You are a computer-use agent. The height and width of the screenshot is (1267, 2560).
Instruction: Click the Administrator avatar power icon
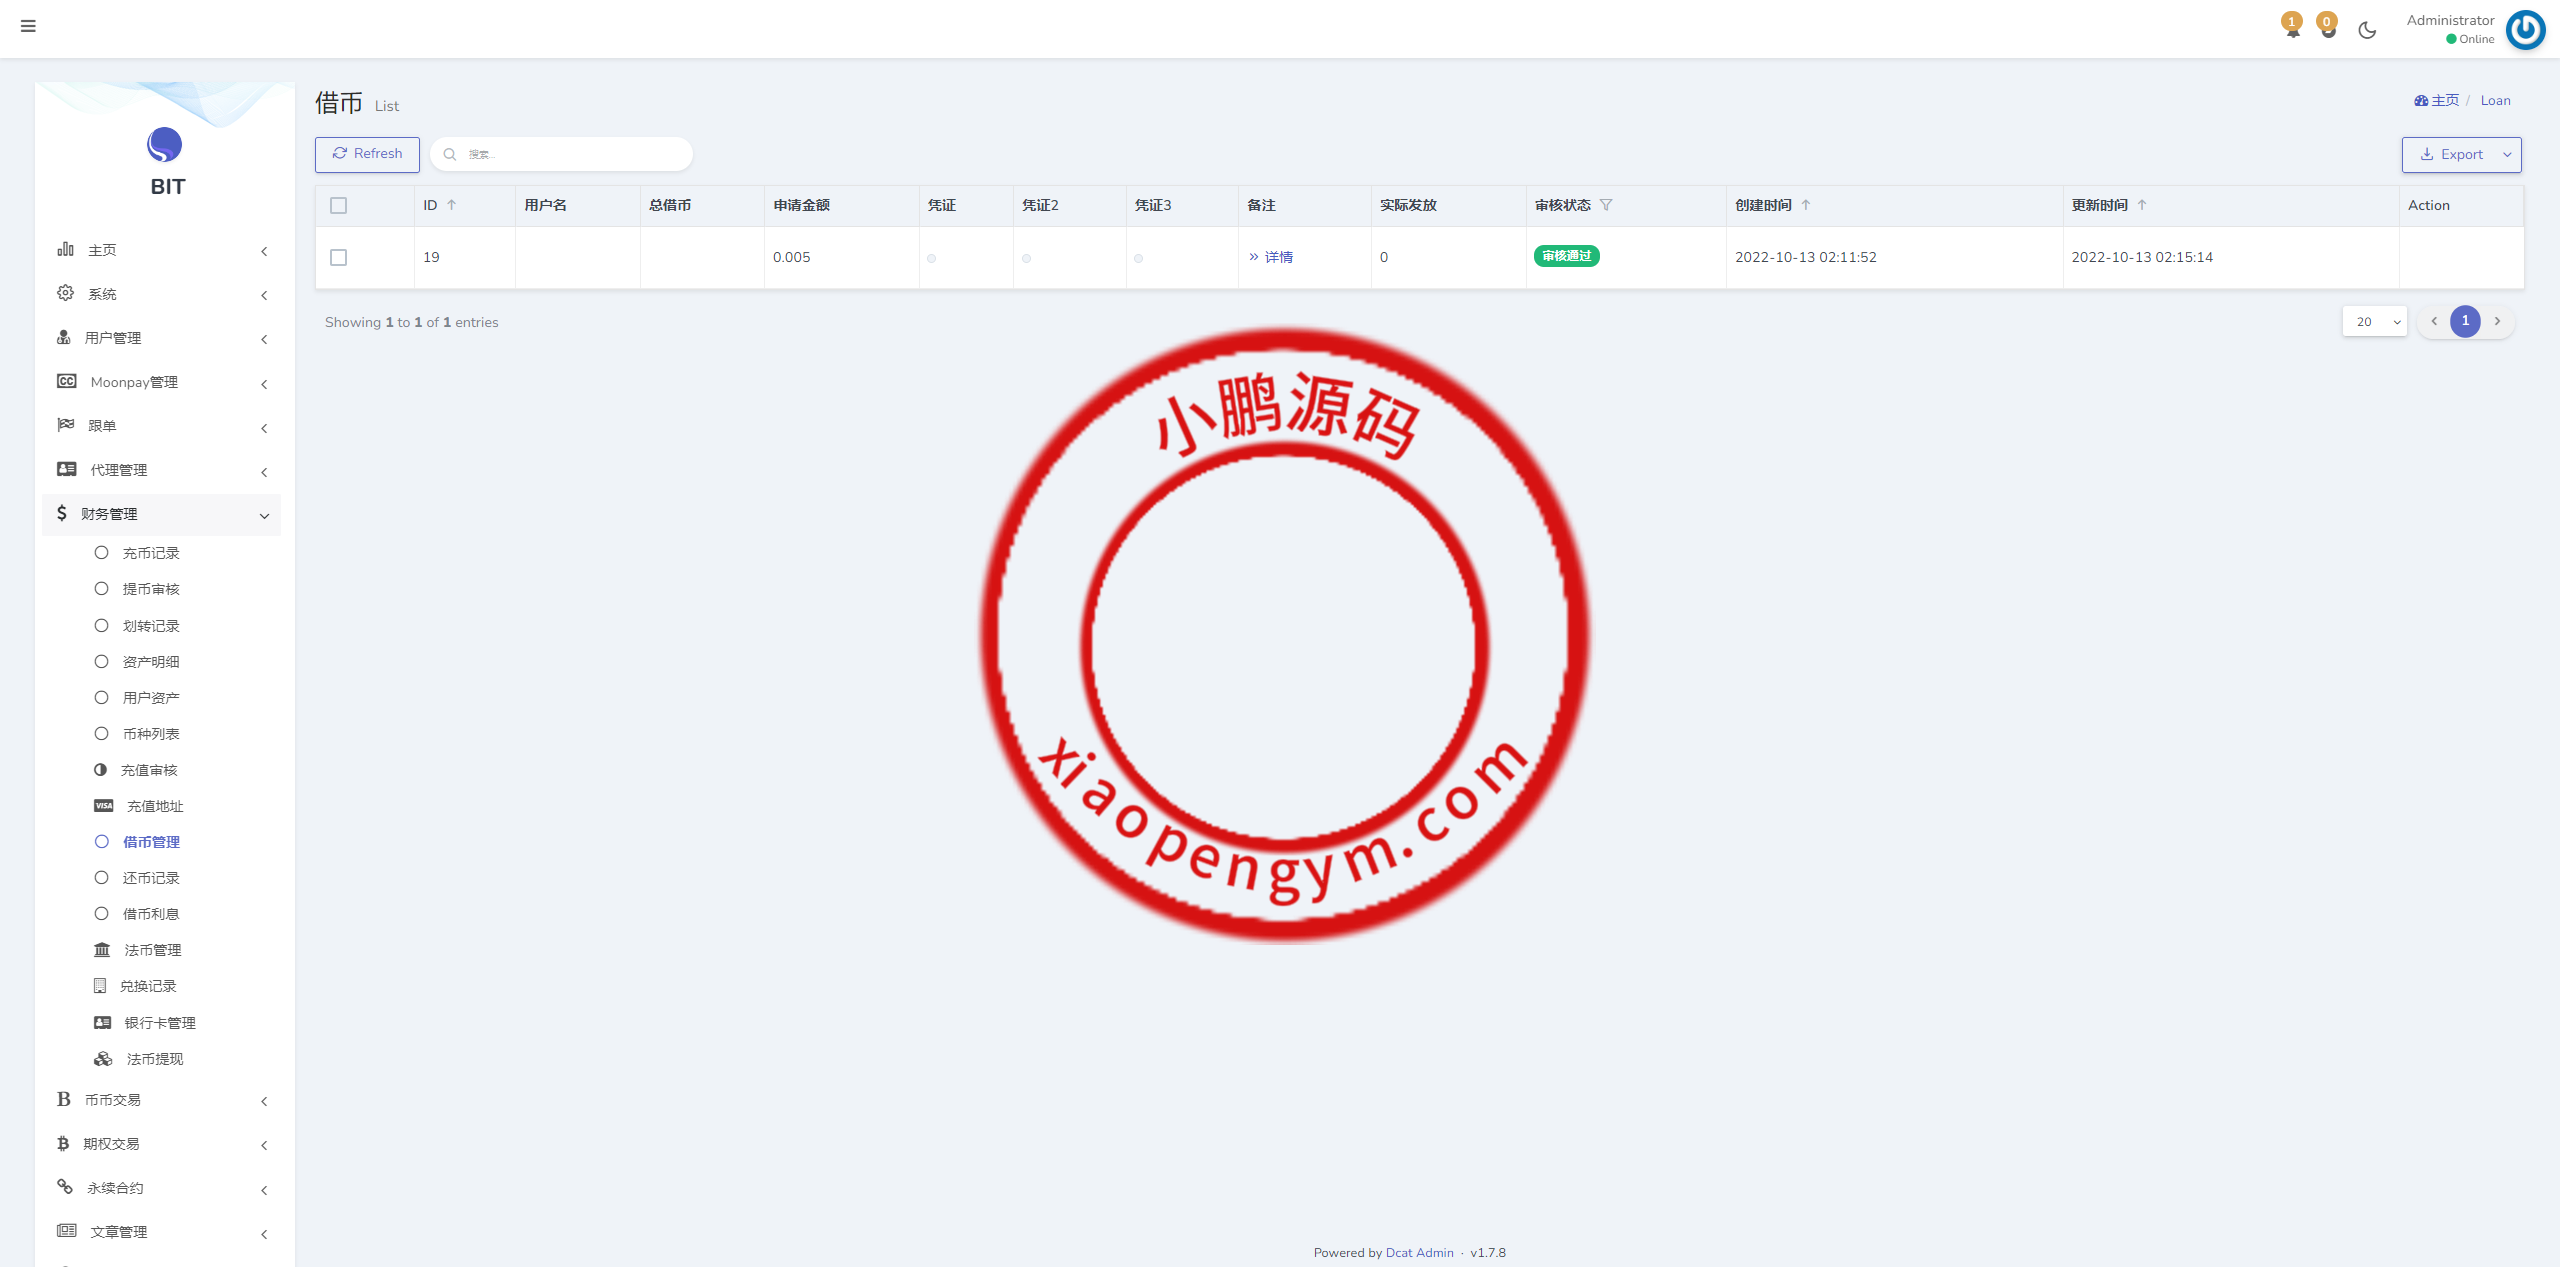pyautogui.click(x=2526, y=29)
